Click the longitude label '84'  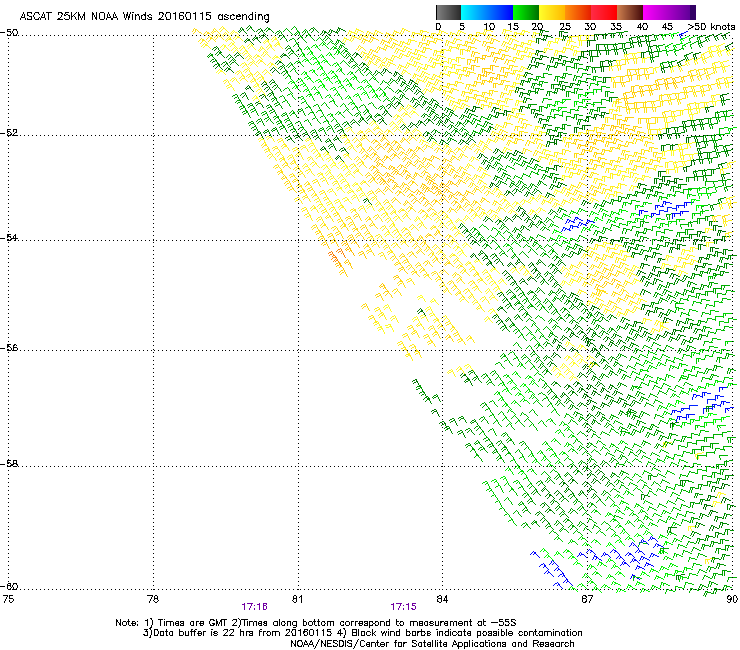[x=442, y=599]
